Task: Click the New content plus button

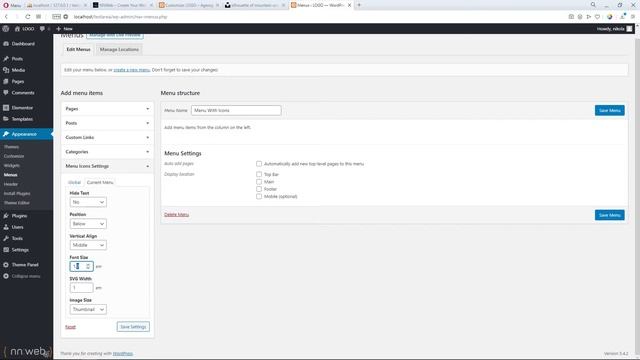Action: [64, 29]
